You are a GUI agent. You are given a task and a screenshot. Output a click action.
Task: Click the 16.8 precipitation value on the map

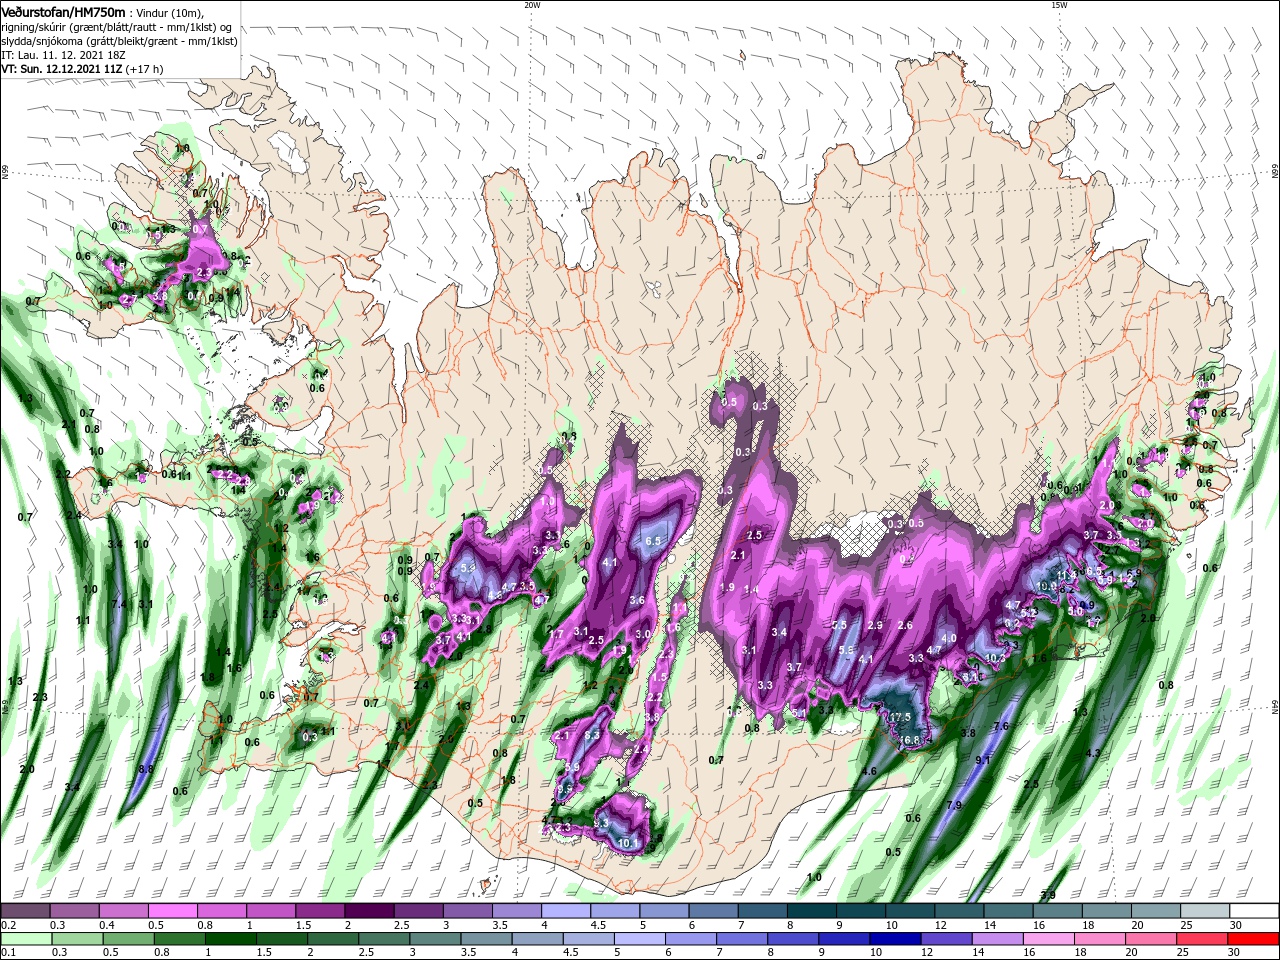pyautogui.click(x=908, y=740)
